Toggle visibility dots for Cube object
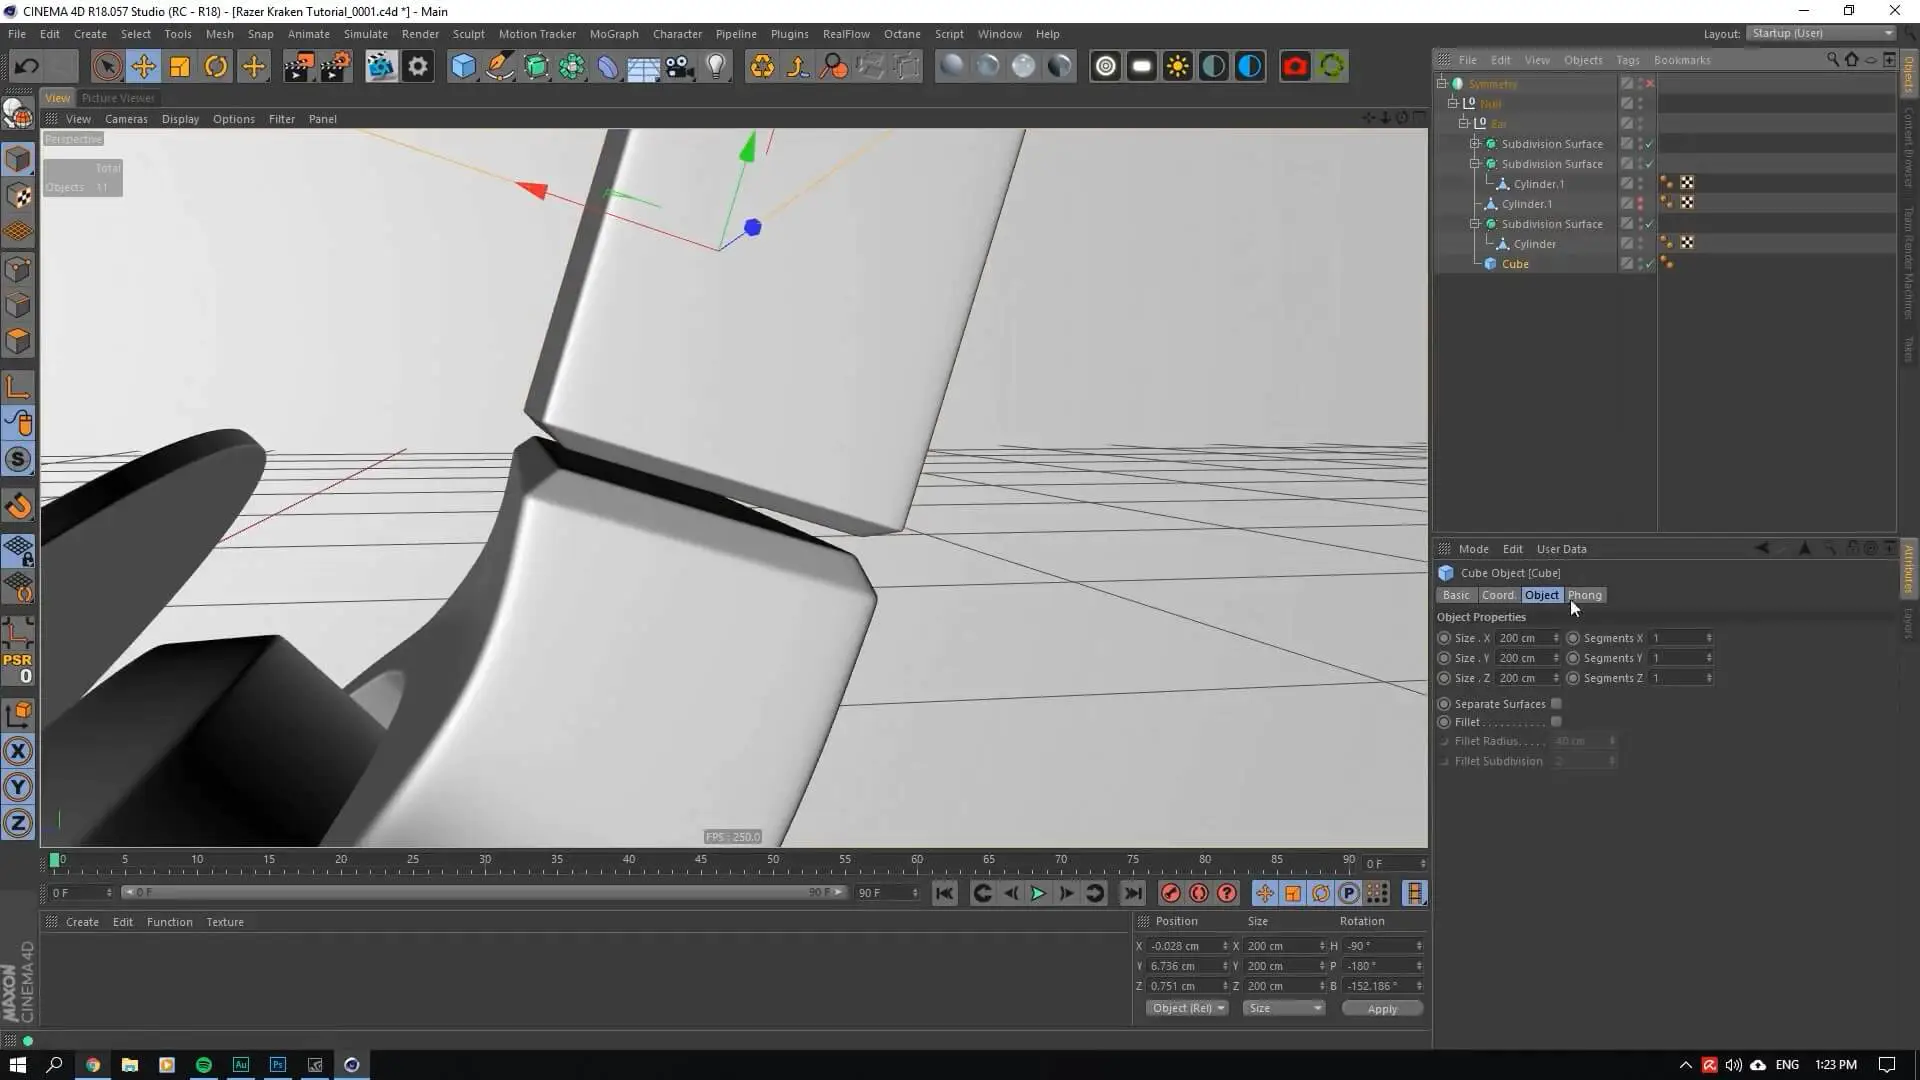Image resolution: width=1920 pixels, height=1080 pixels. pos(1640,264)
